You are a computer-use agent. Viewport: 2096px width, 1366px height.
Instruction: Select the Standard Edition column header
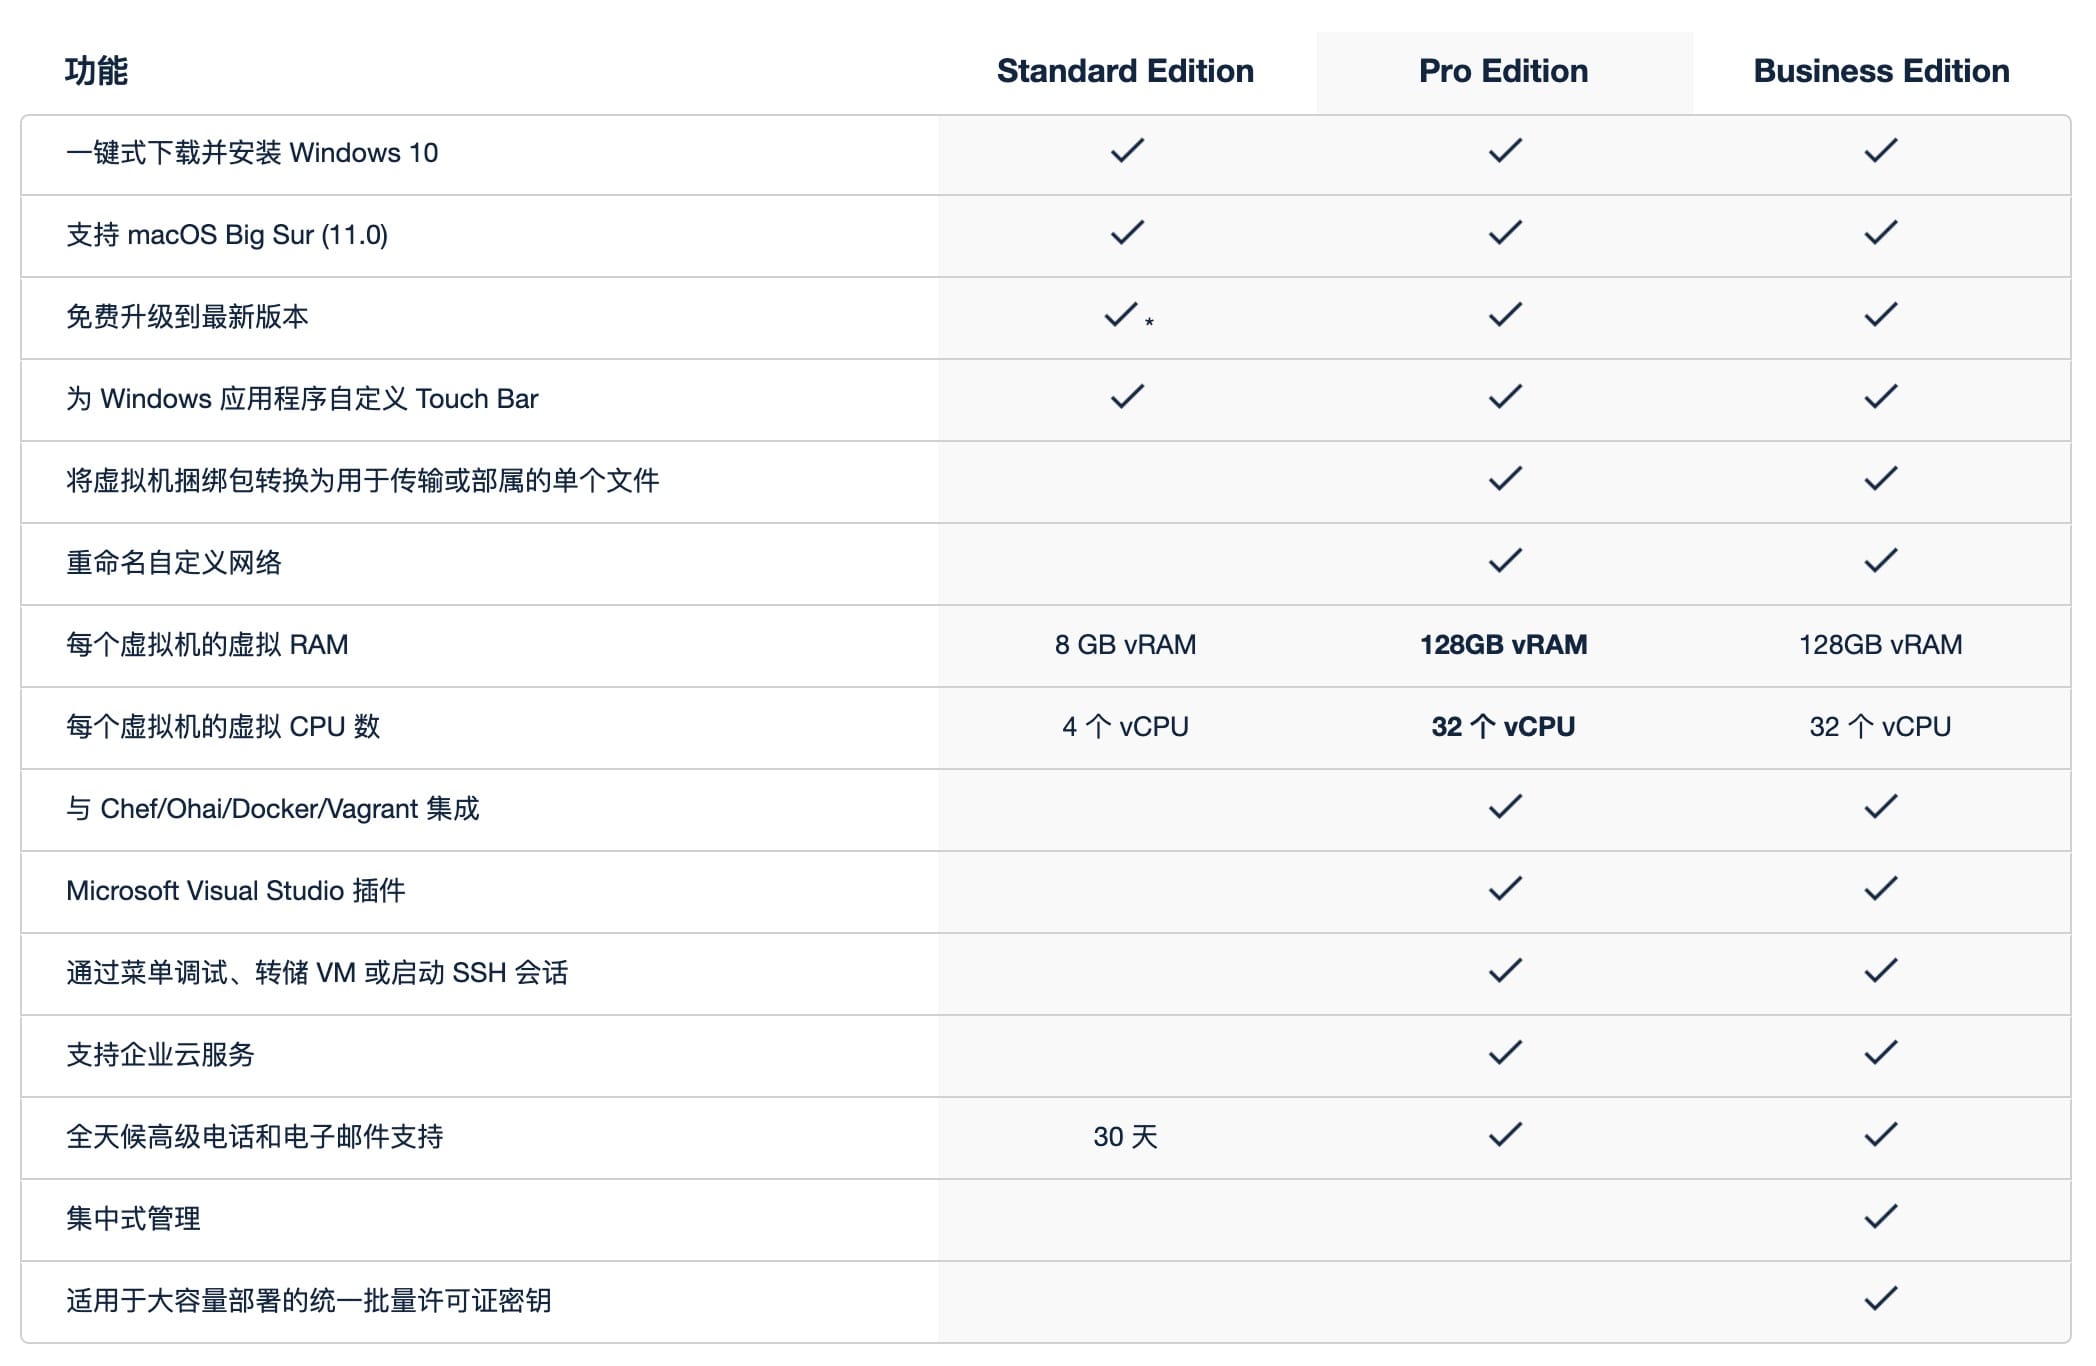point(1125,71)
